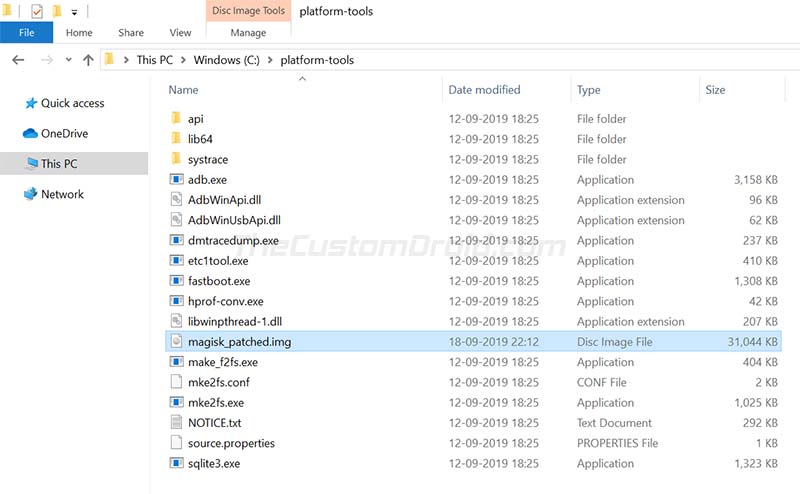
Task: Click folder icon in the address bar
Action: point(109,60)
